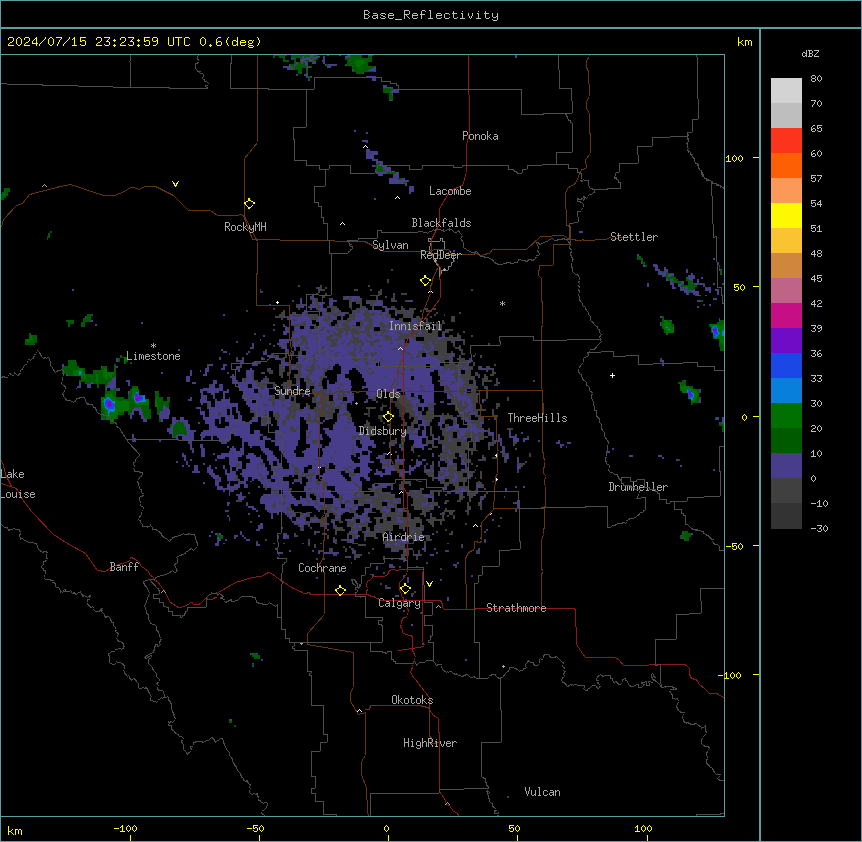Select the yellow diamond marker above Calgary label
This screenshot has height=842, width=862.
405,589
